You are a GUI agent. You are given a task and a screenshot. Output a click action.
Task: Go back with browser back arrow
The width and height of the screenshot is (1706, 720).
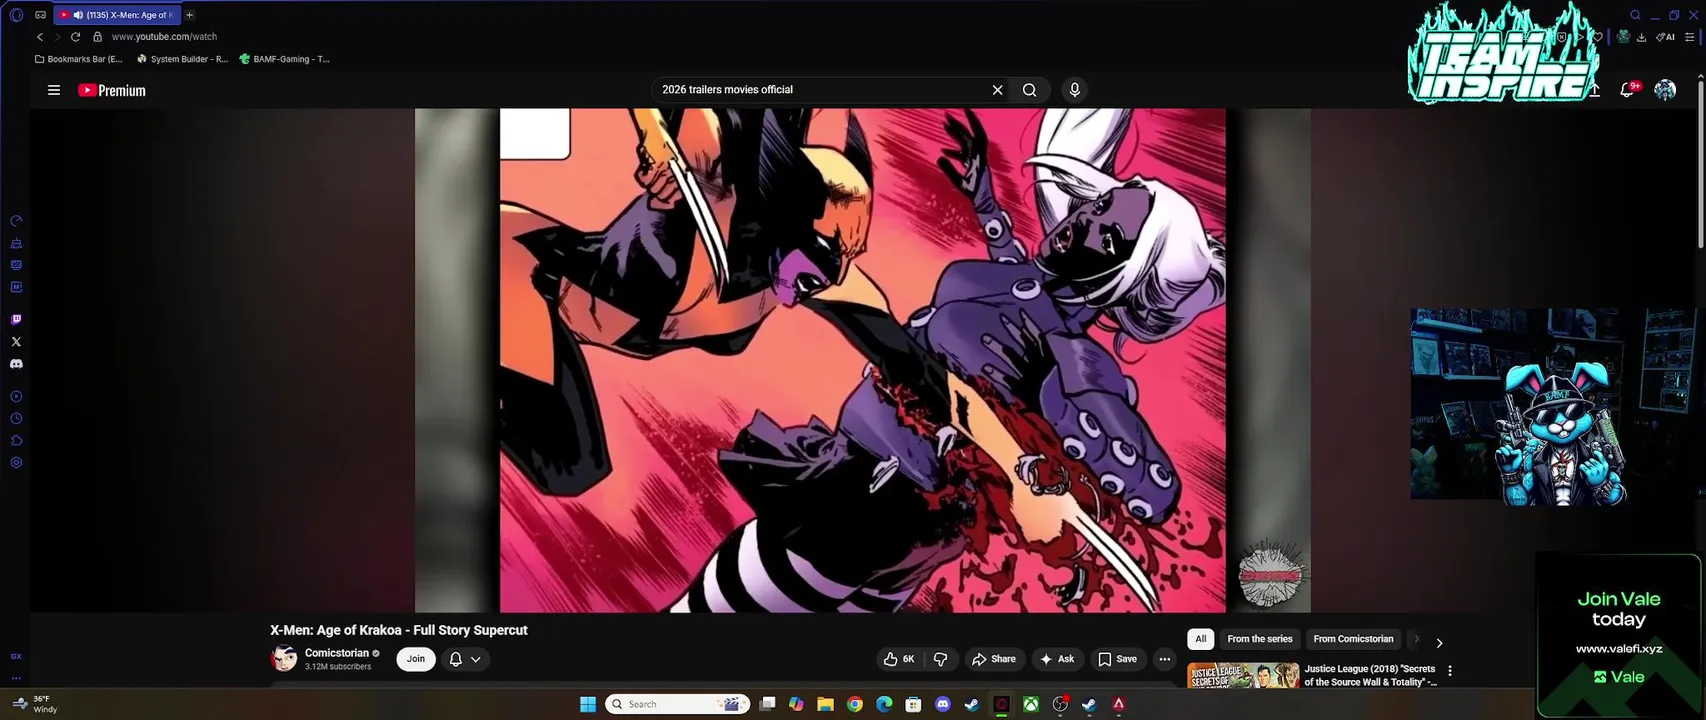pyautogui.click(x=40, y=37)
